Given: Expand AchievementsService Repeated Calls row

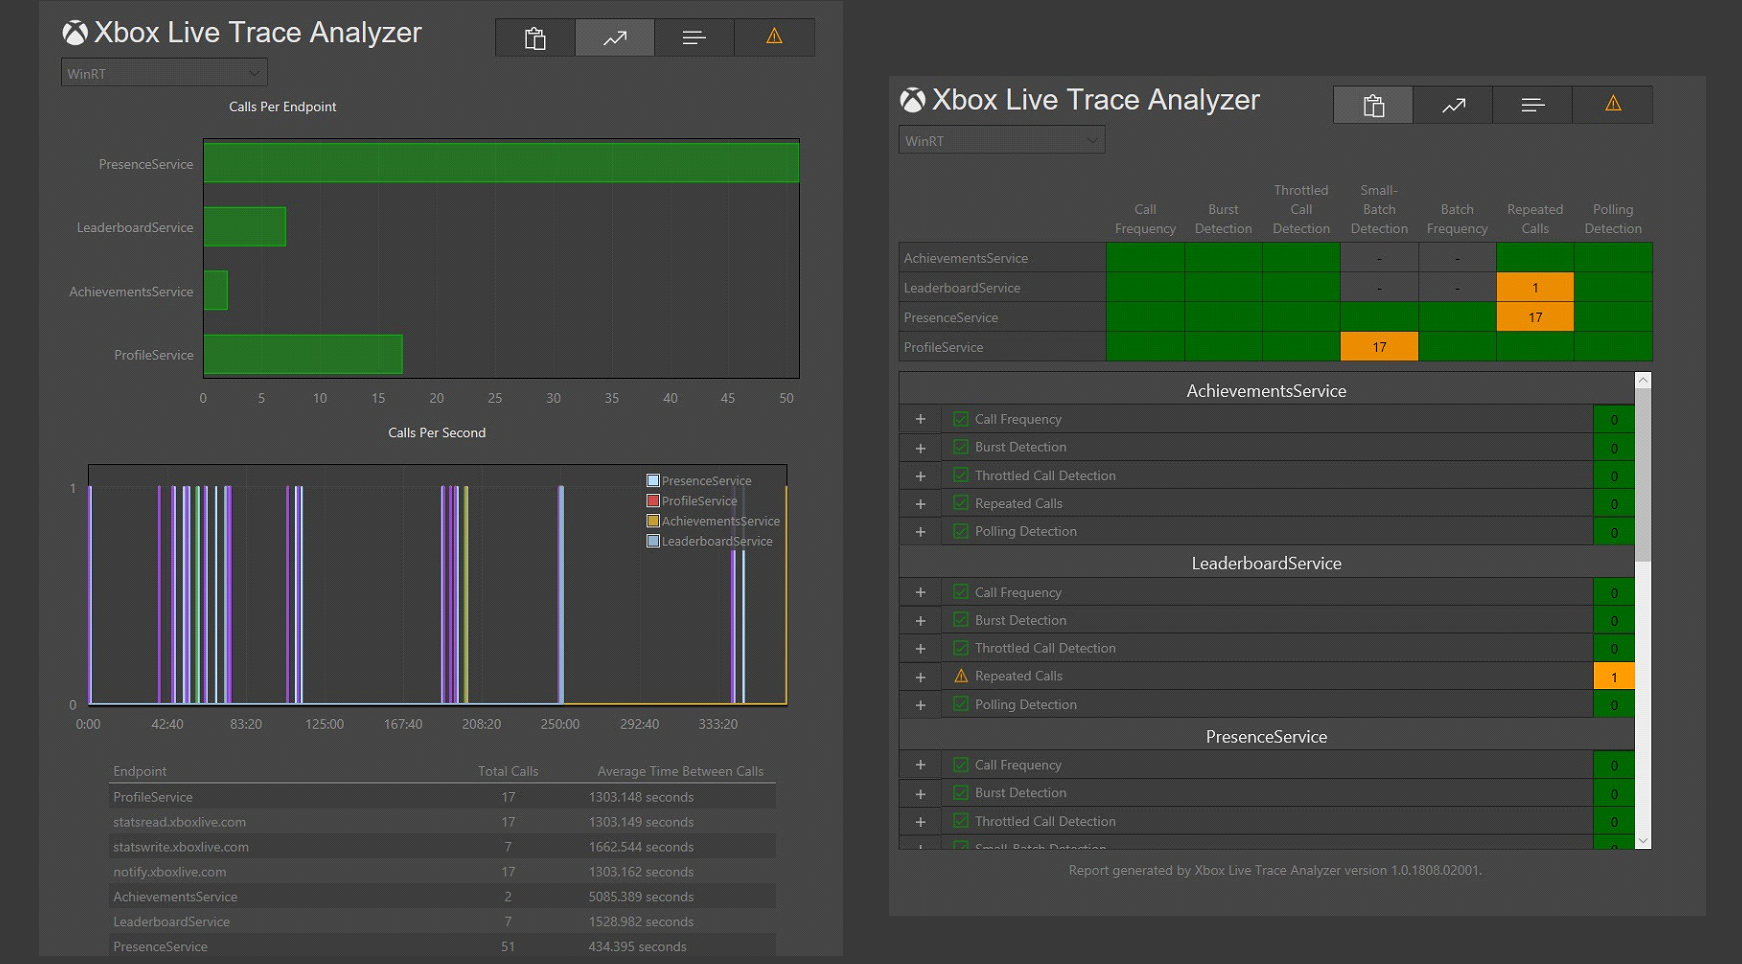Looking at the screenshot, I should click(x=920, y=504).
